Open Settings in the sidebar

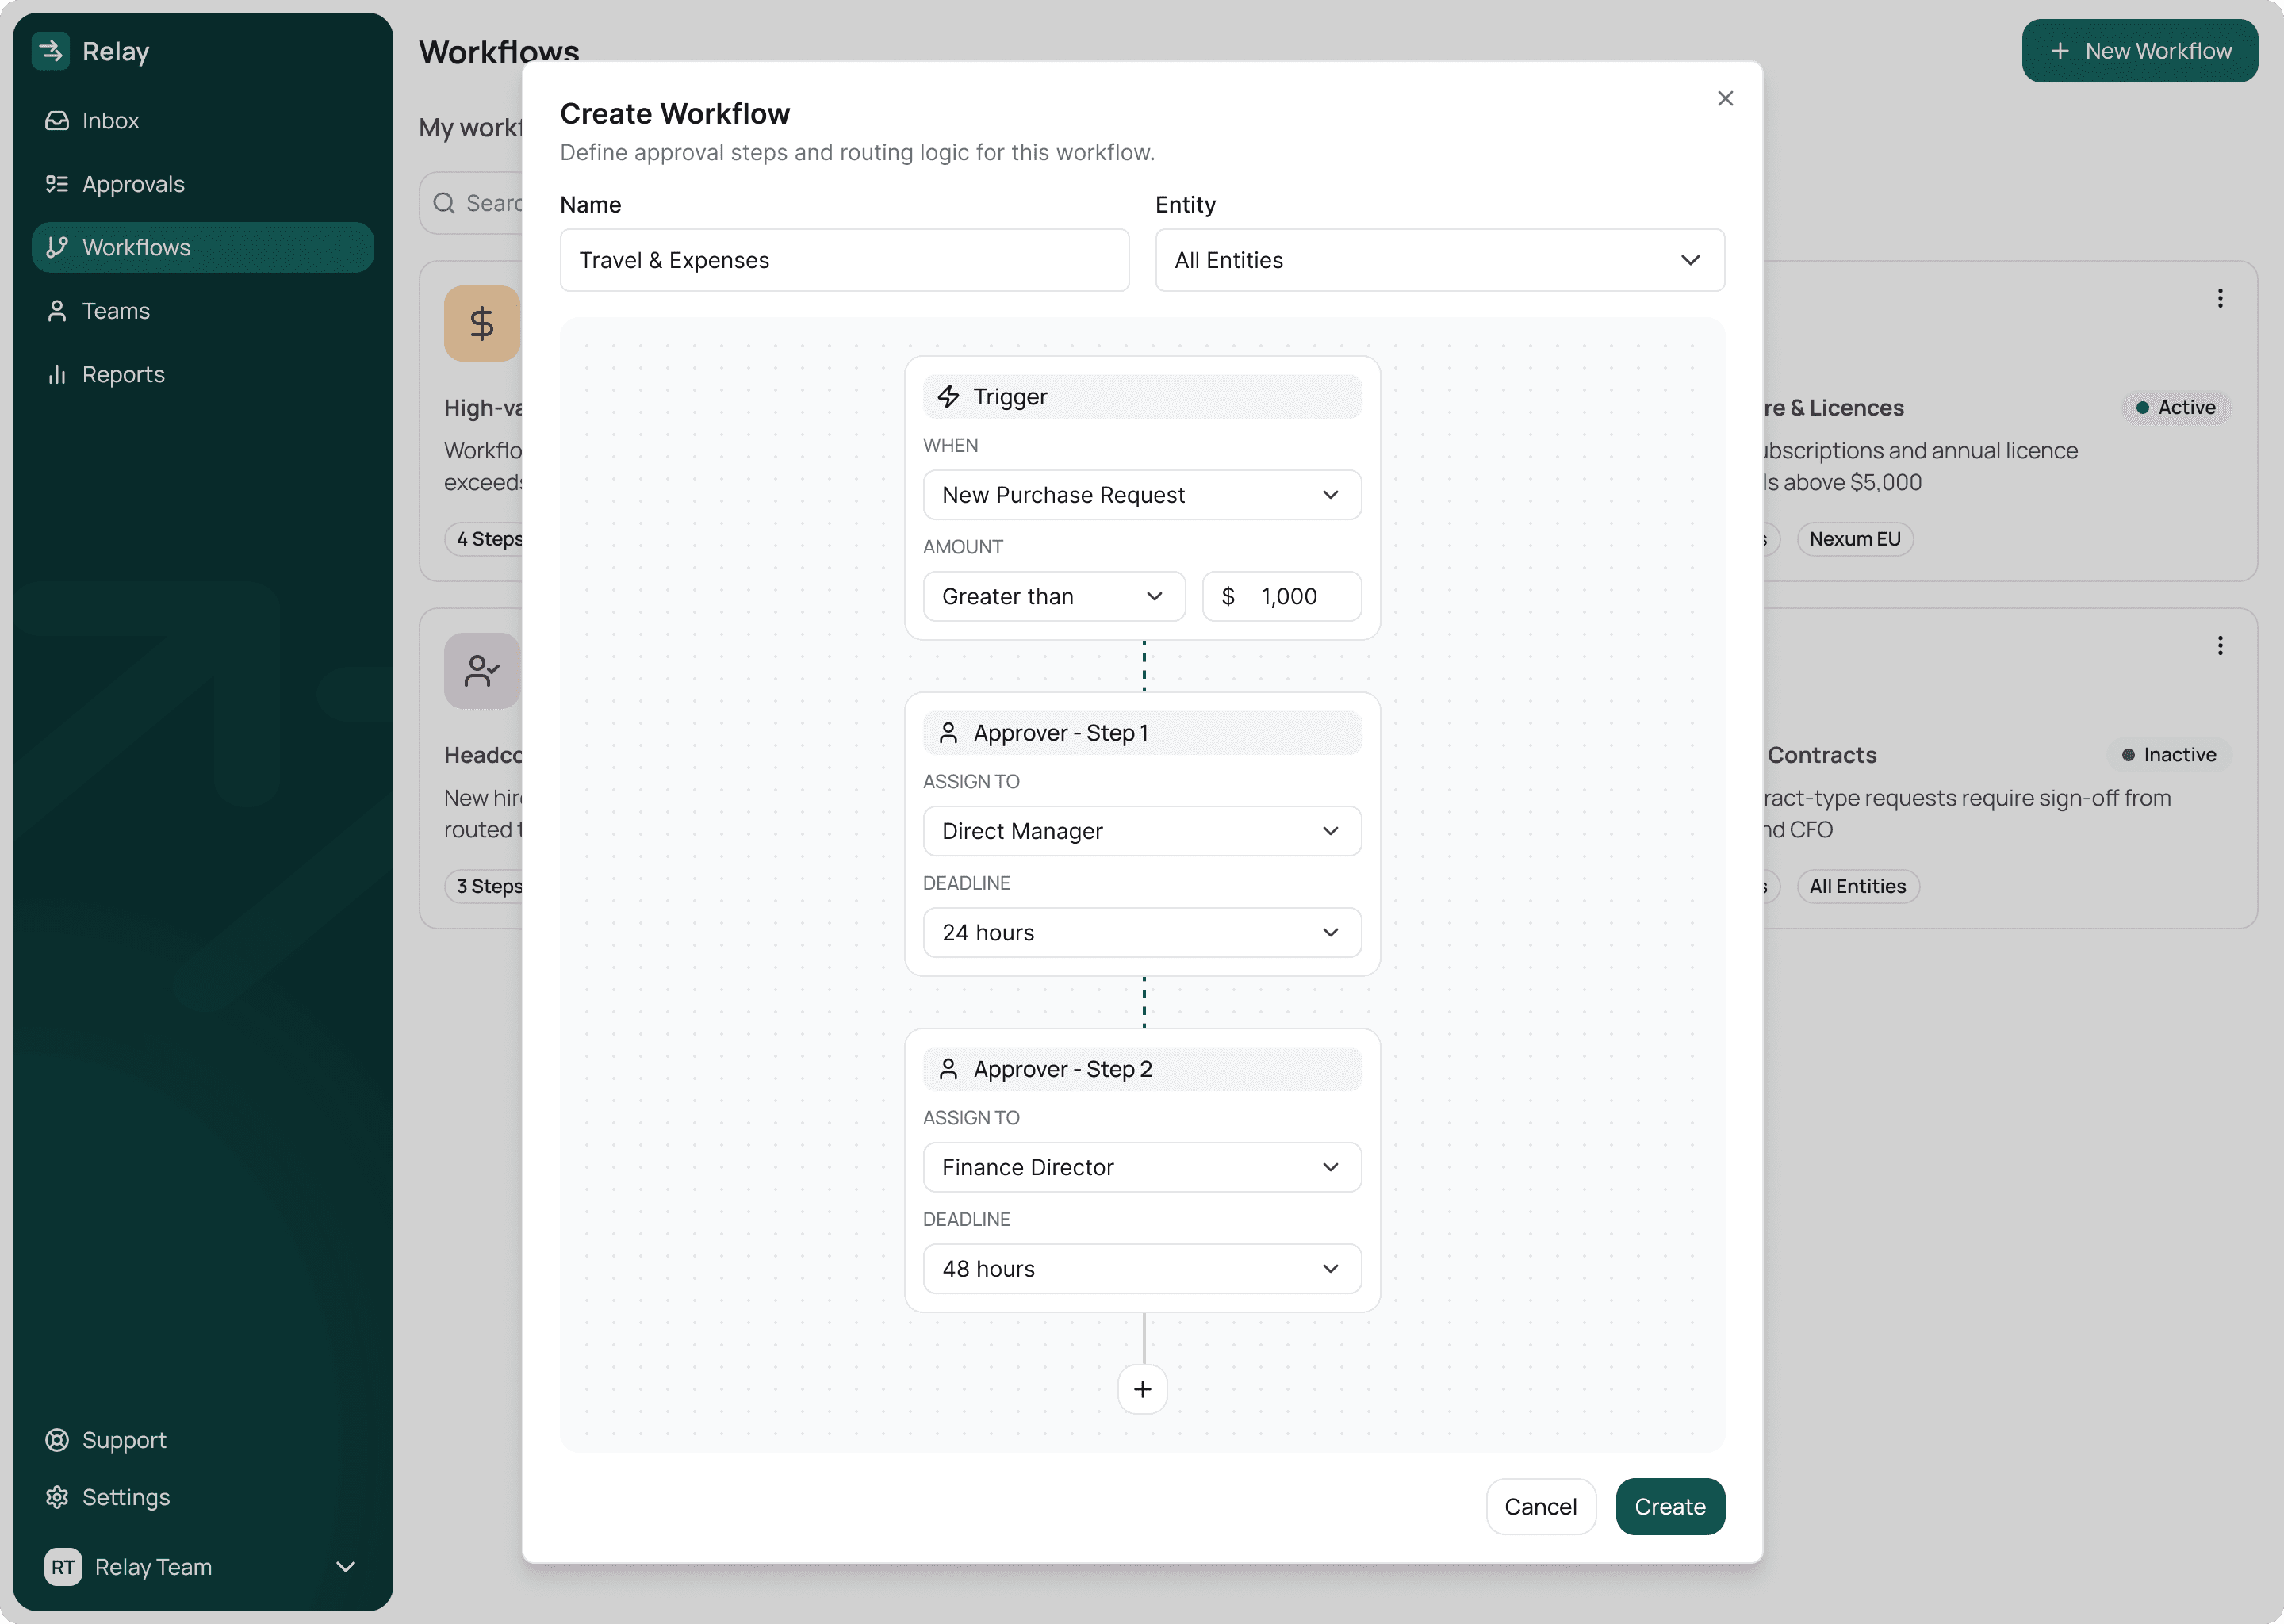[x=203, y=1497]
